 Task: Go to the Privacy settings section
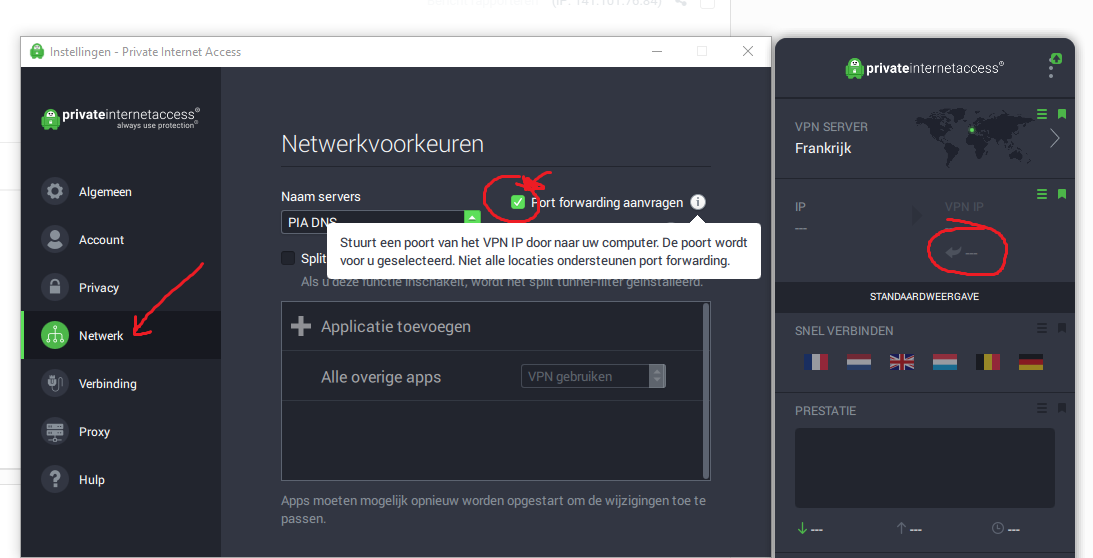[x=121, y=287]
